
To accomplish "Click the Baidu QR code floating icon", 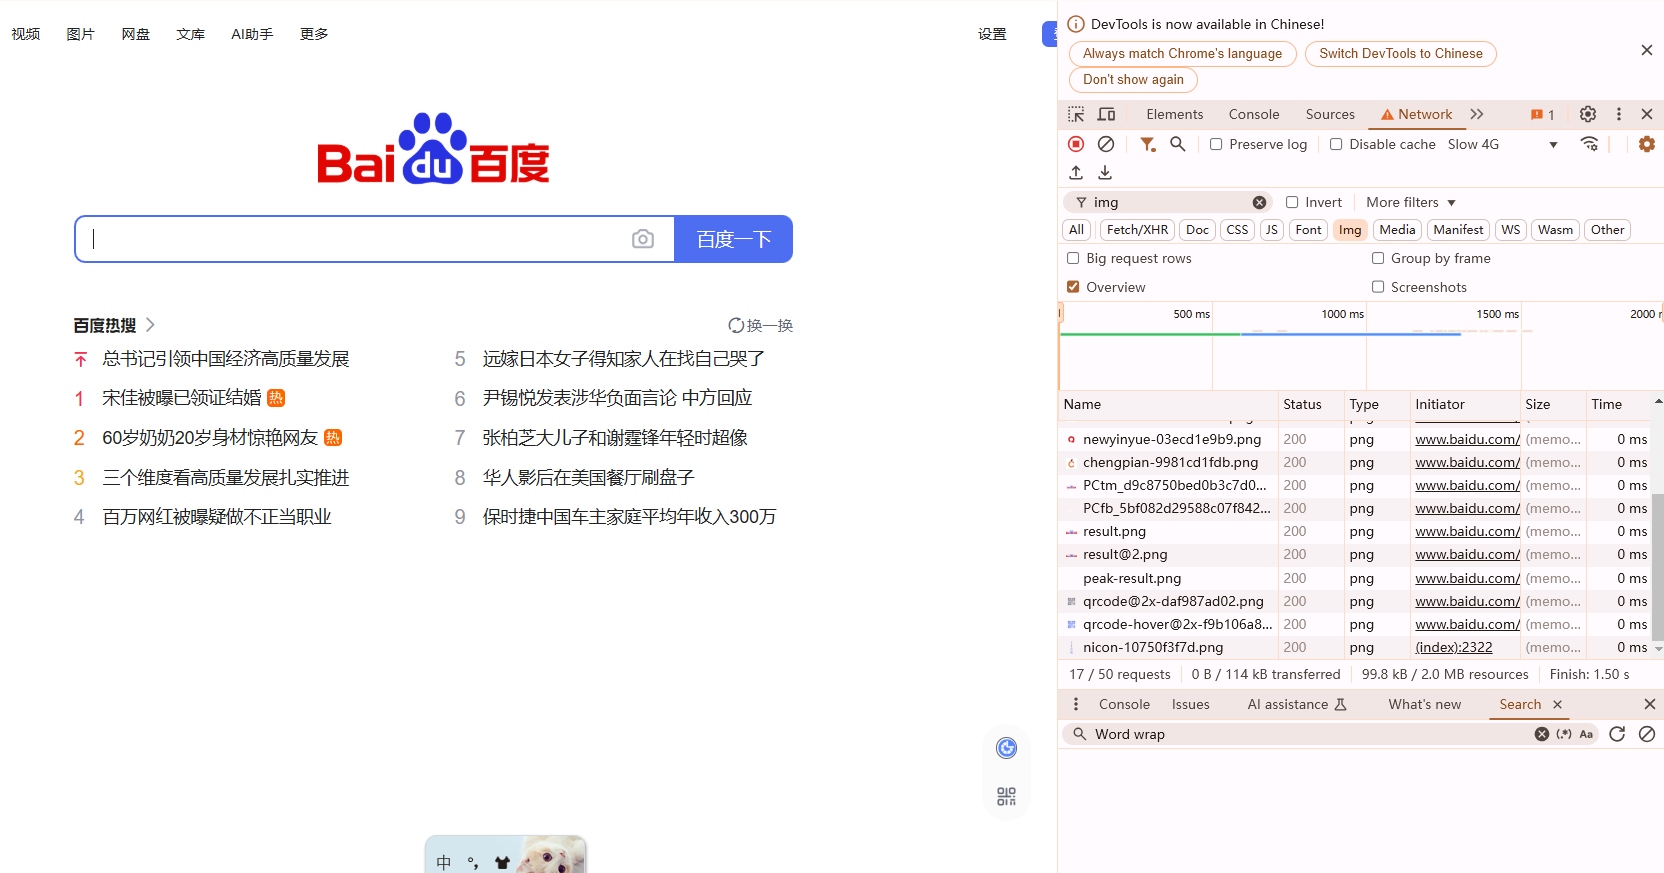I will (1006, 796).
